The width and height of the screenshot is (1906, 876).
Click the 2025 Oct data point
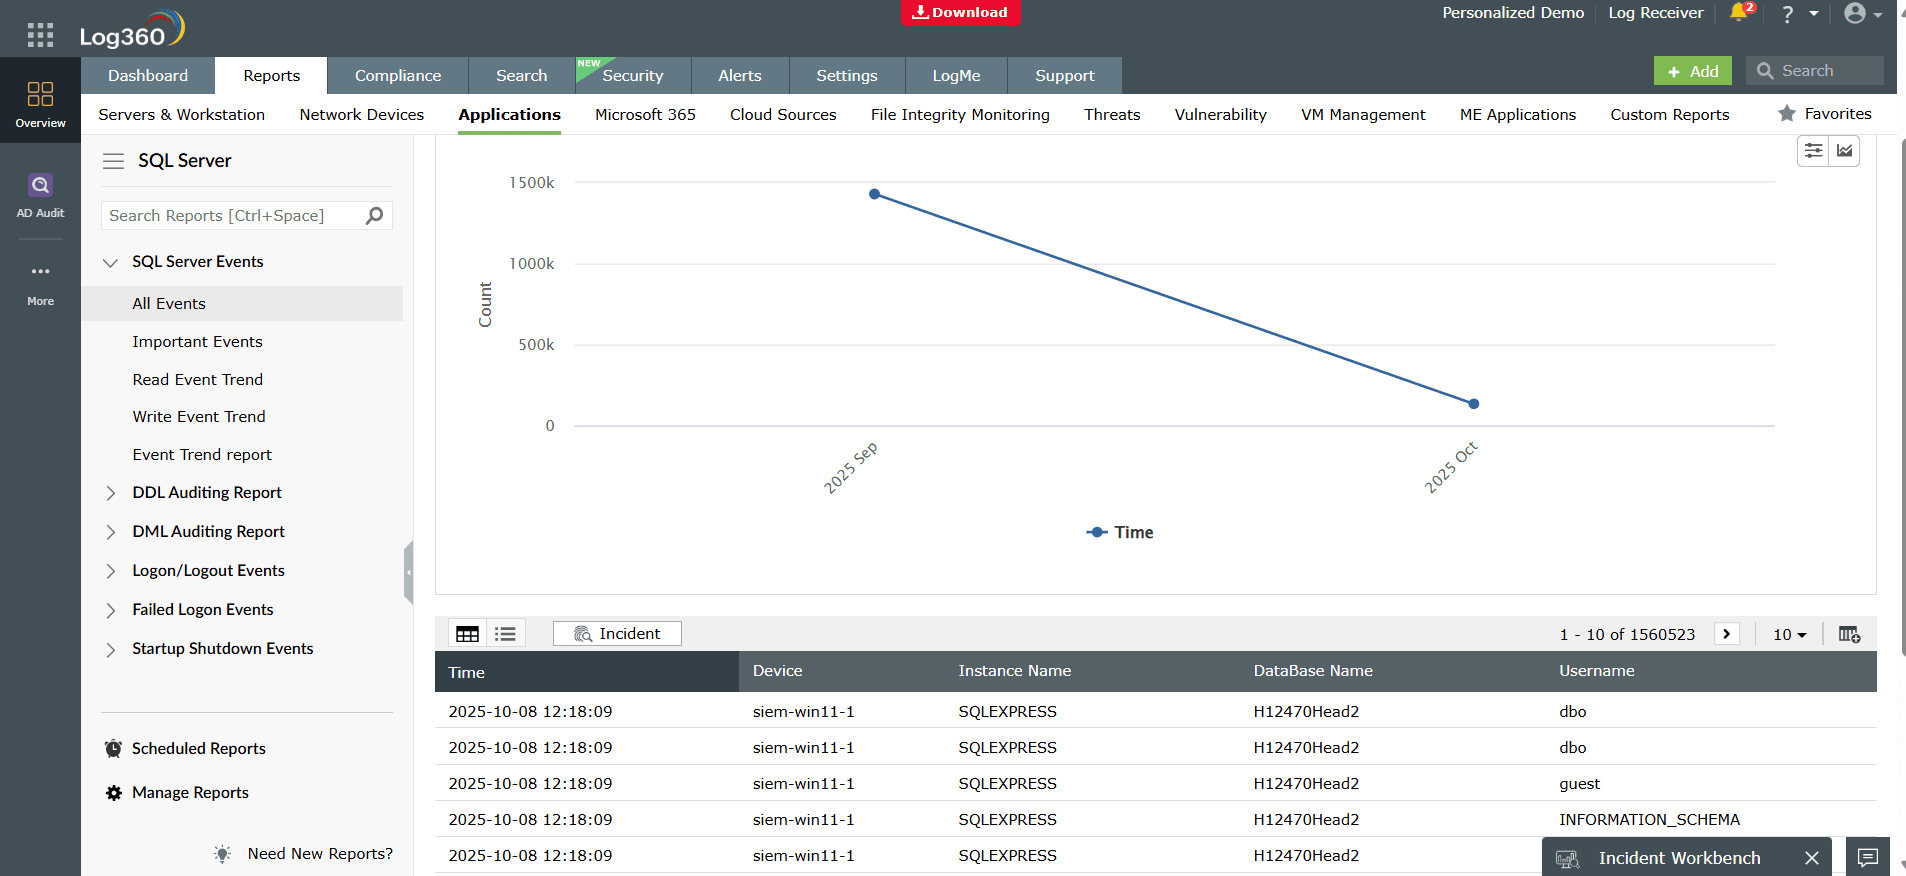coord(1474,404)
